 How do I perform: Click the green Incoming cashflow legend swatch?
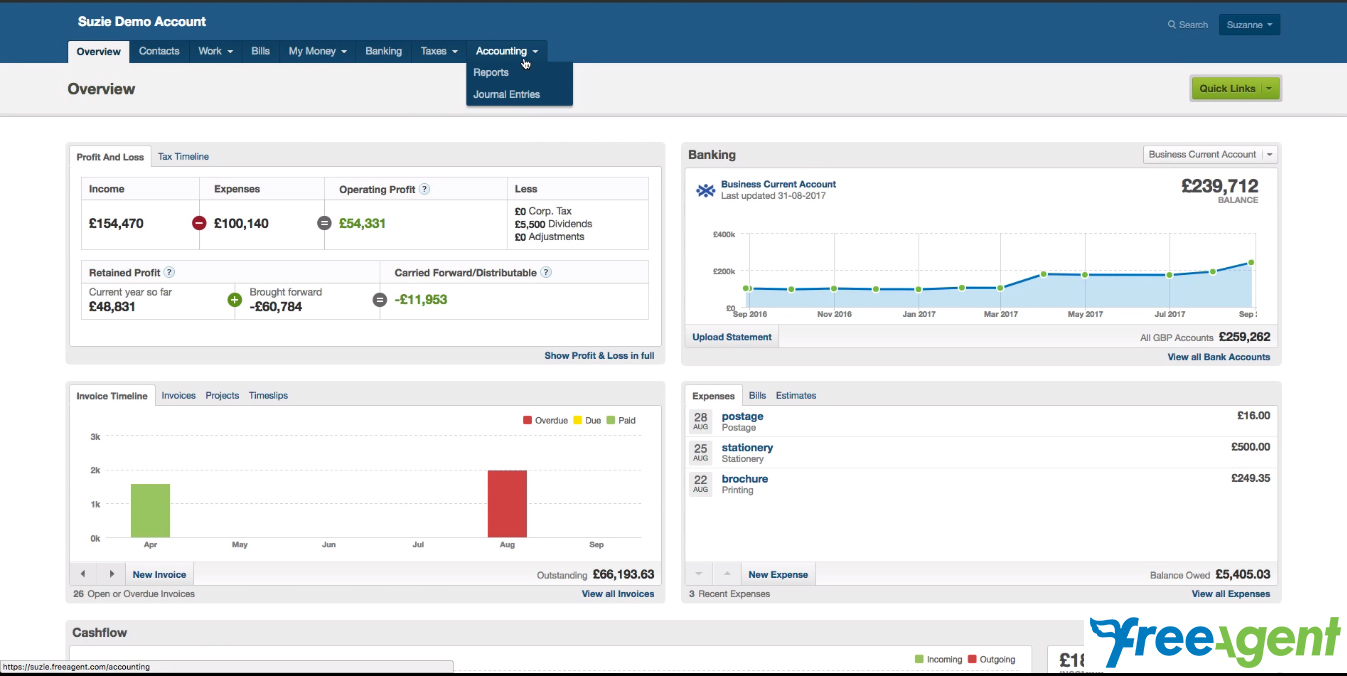920,659
